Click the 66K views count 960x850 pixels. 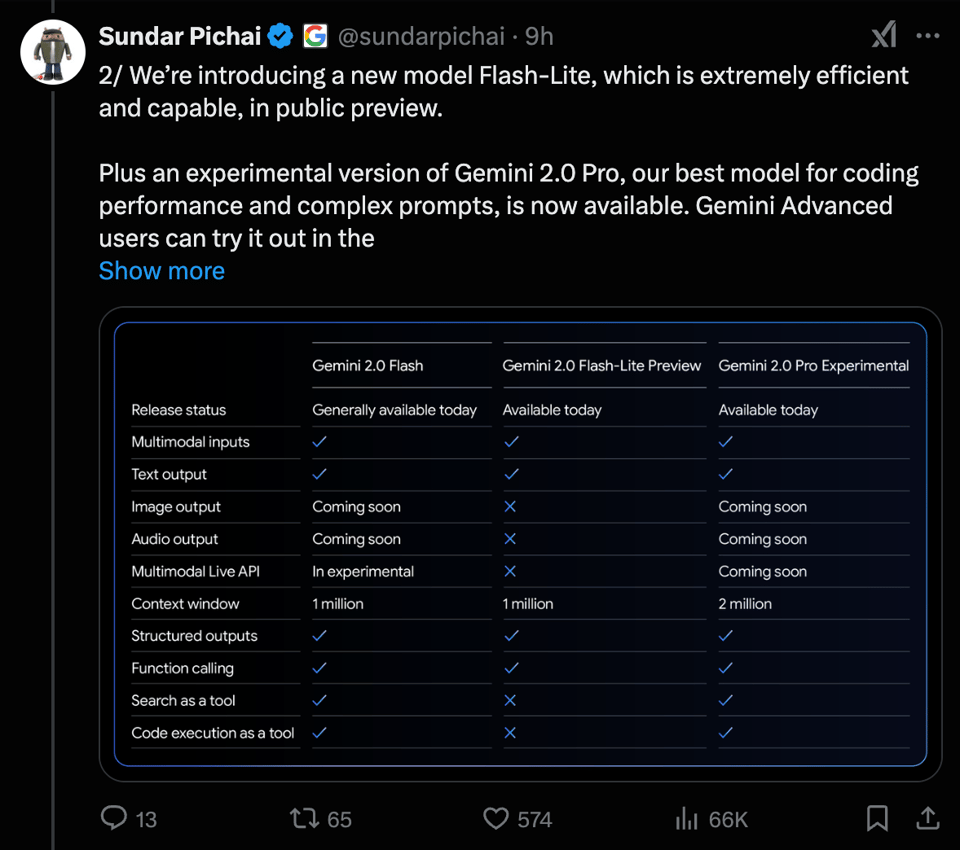[728, 820]
